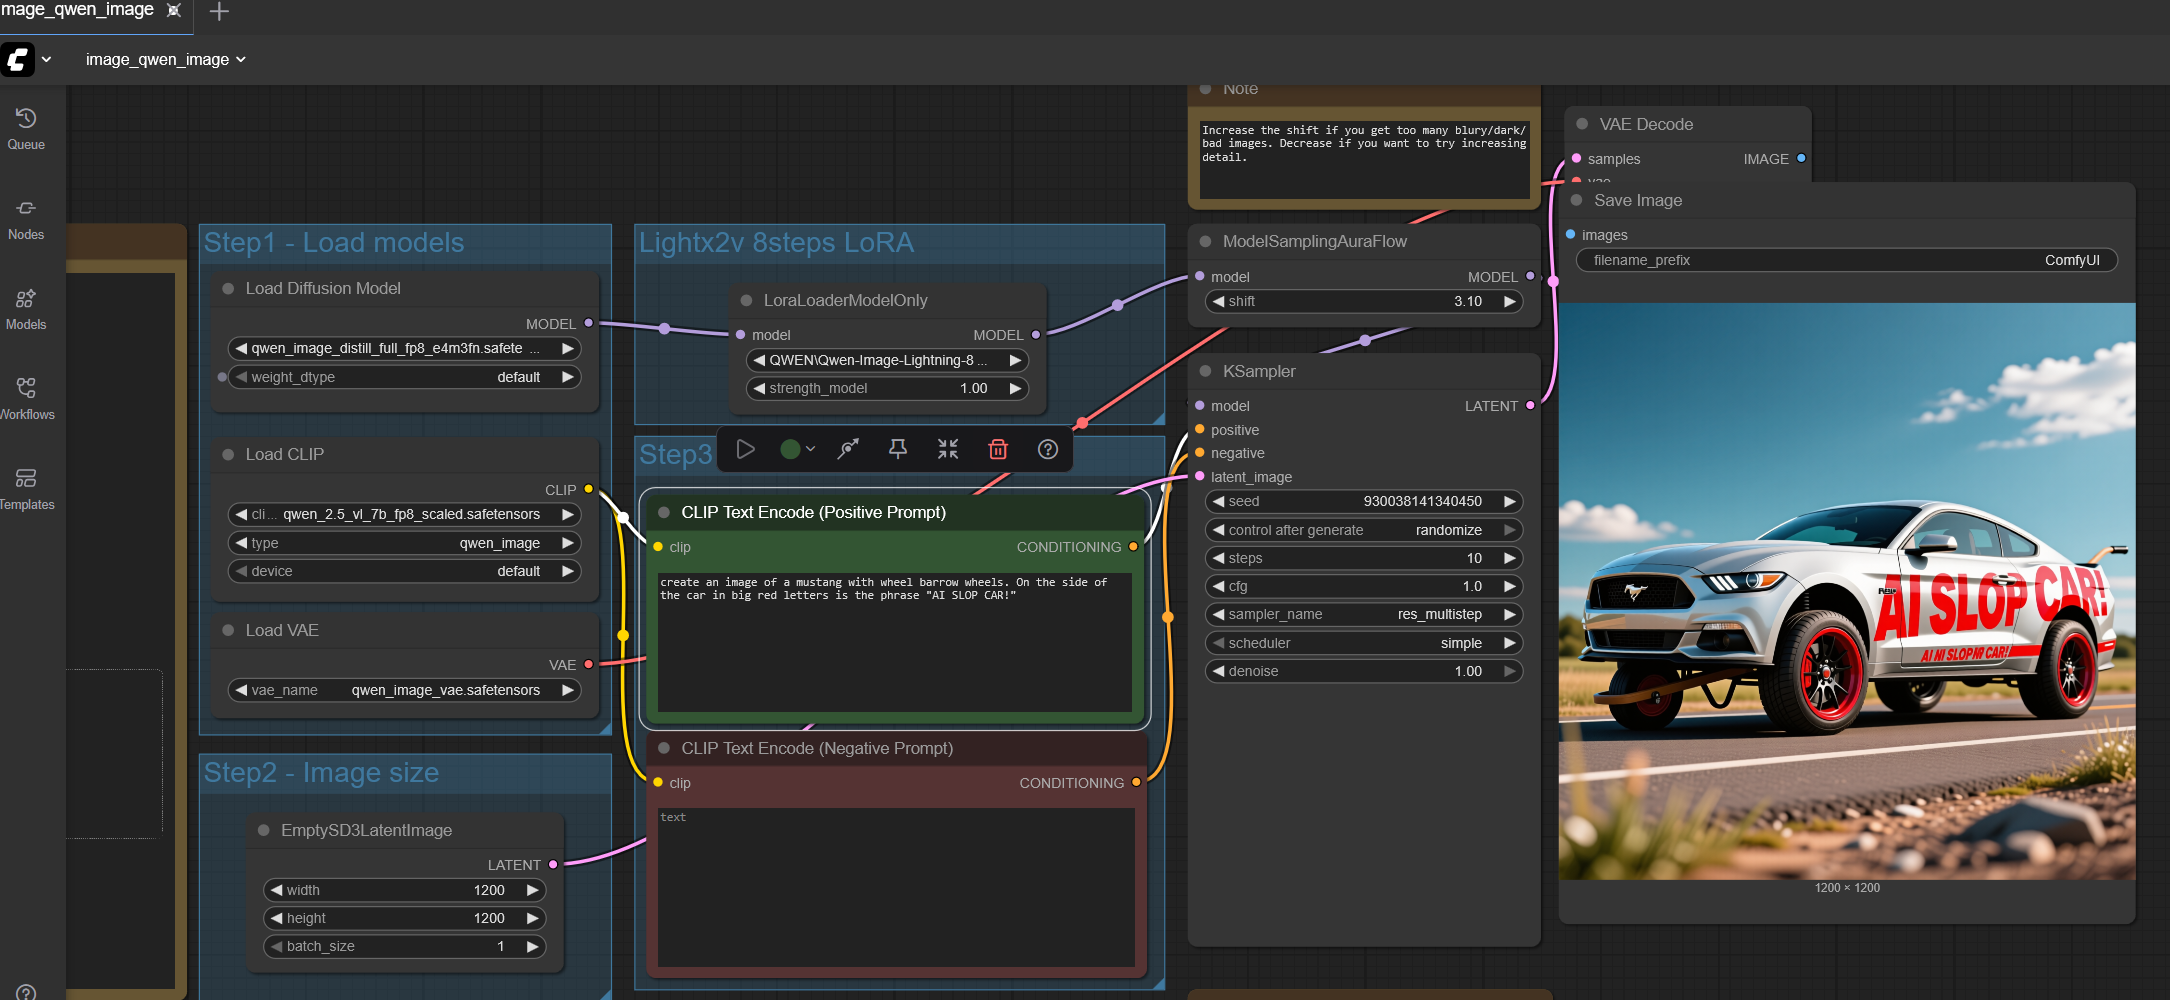Open image_qwen_image workflow dropdown menu
The width and height of the screenshot is (2170, 1000).
(x=165, y=60)
